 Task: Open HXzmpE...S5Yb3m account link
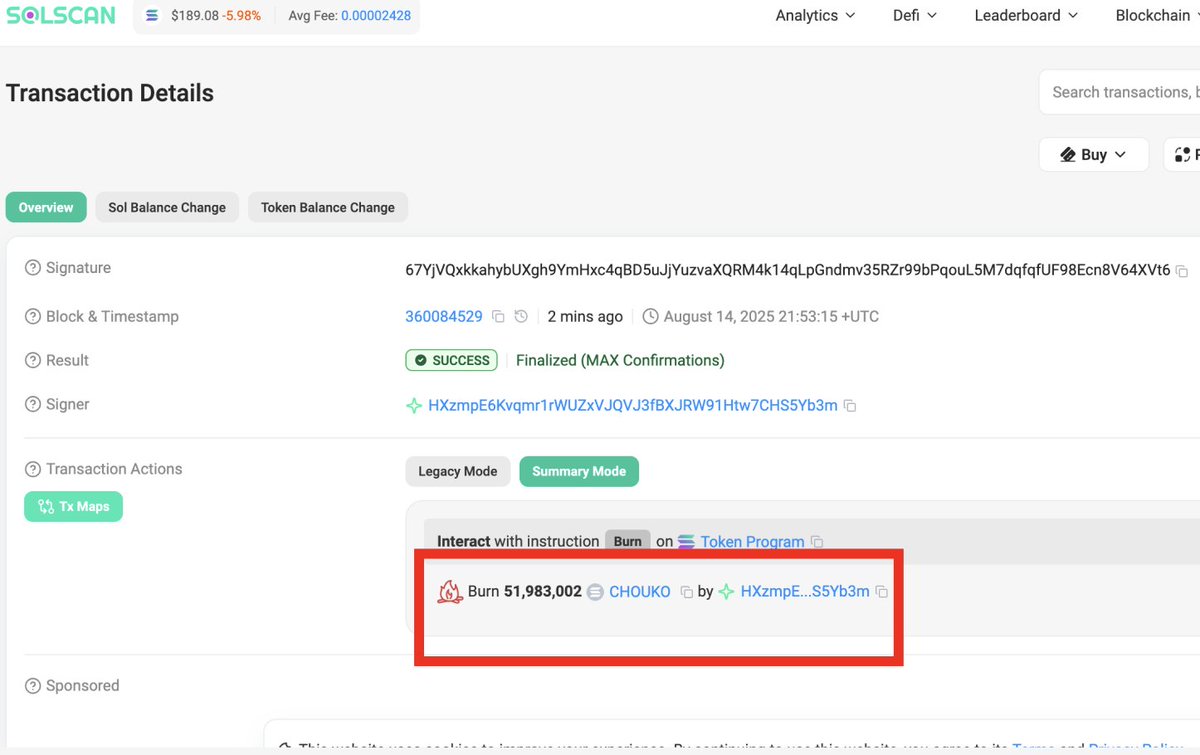(805, 592)
